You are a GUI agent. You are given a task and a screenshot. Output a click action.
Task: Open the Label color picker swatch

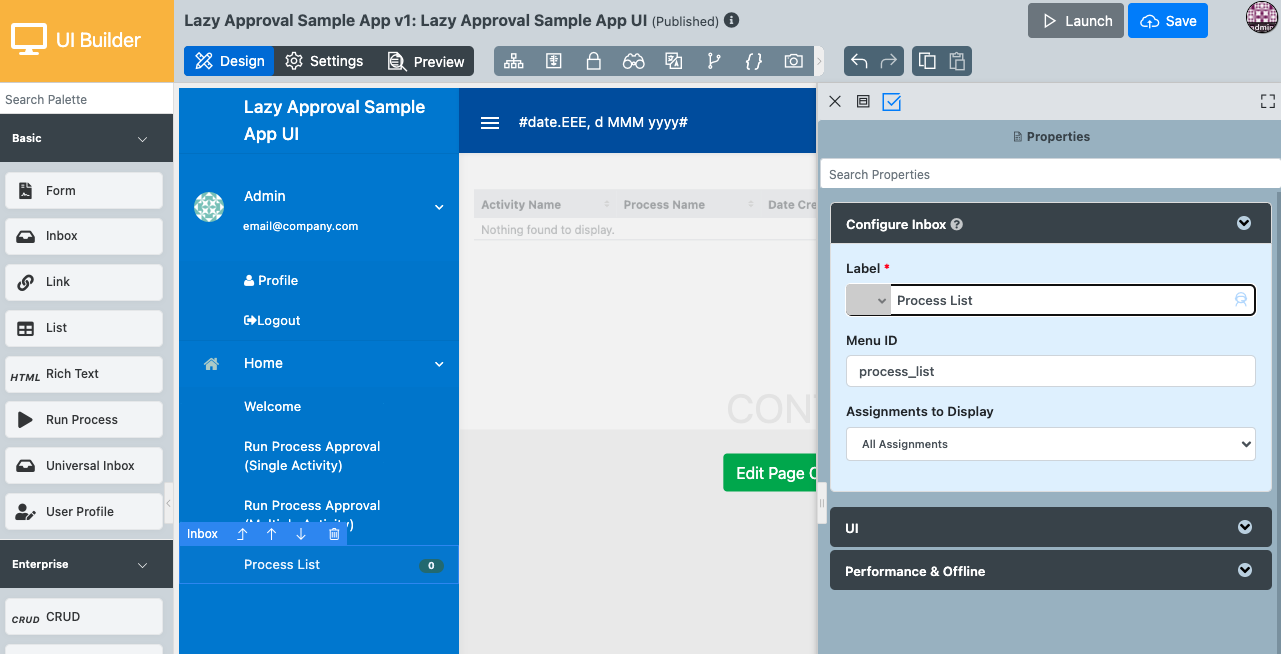[868, 300]
